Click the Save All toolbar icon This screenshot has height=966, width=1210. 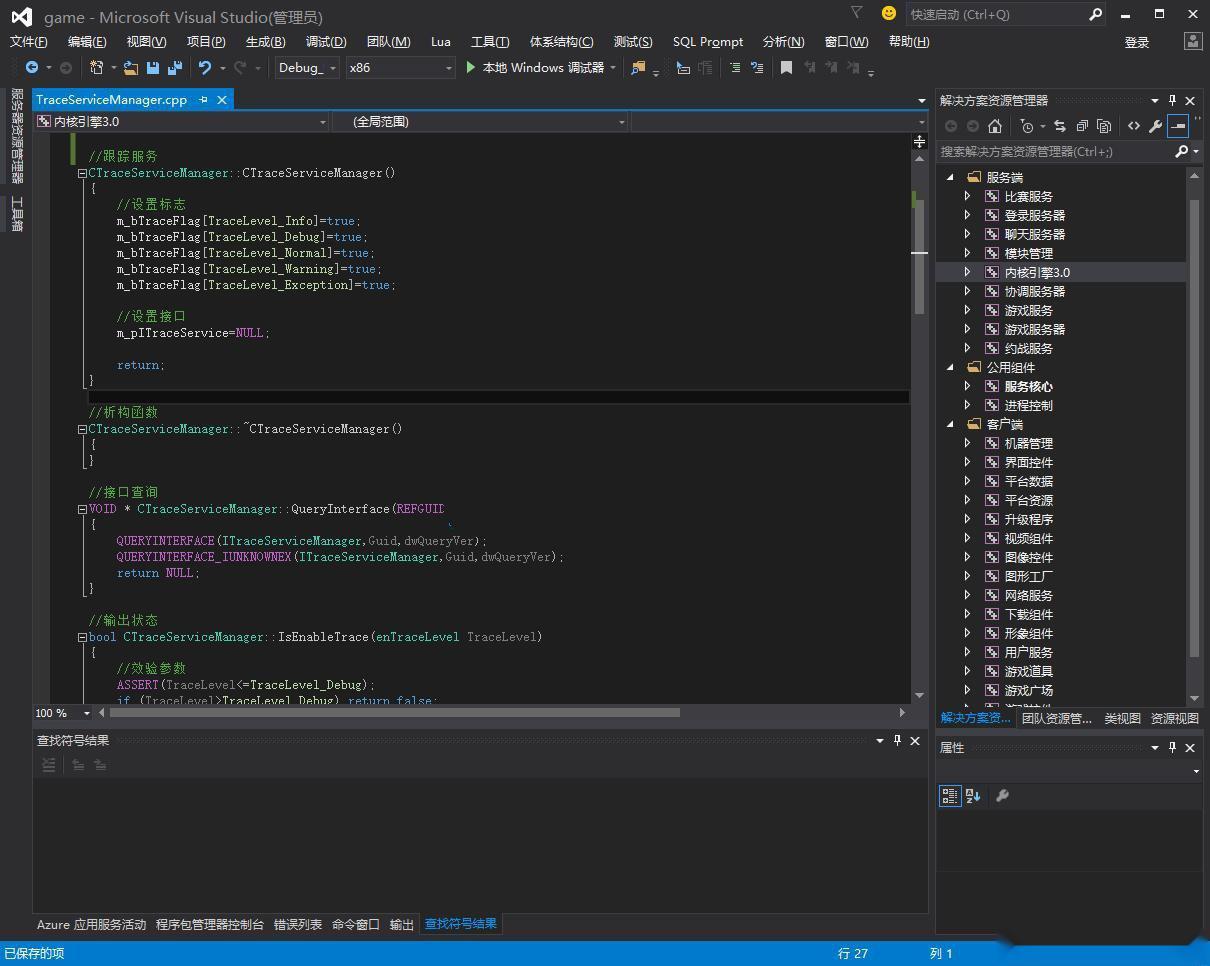point(174,68)
